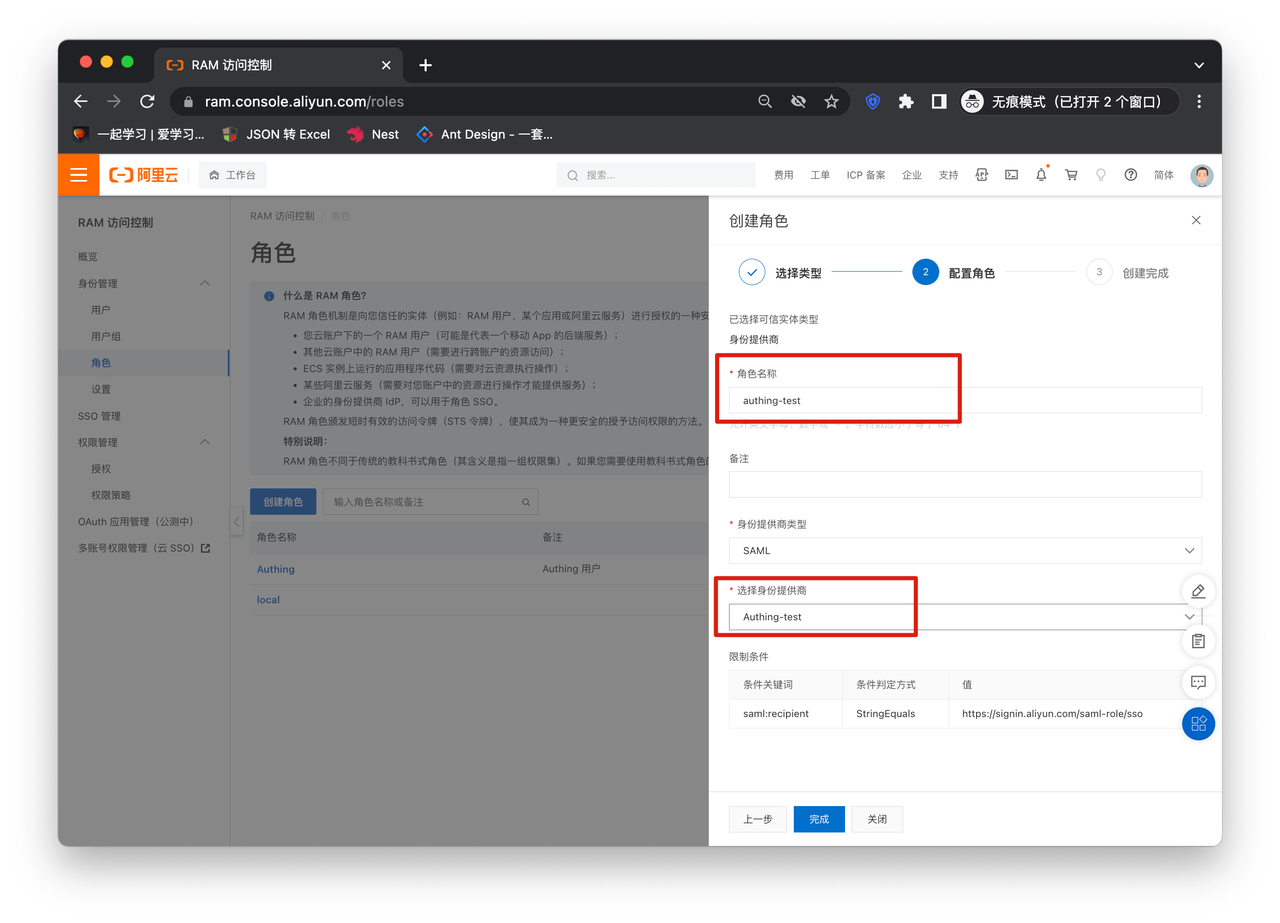Image resolution: width=1280 pixels, height=923 pixels.
Task: Focus the top 搜索 search box
Action: point(656,175)
